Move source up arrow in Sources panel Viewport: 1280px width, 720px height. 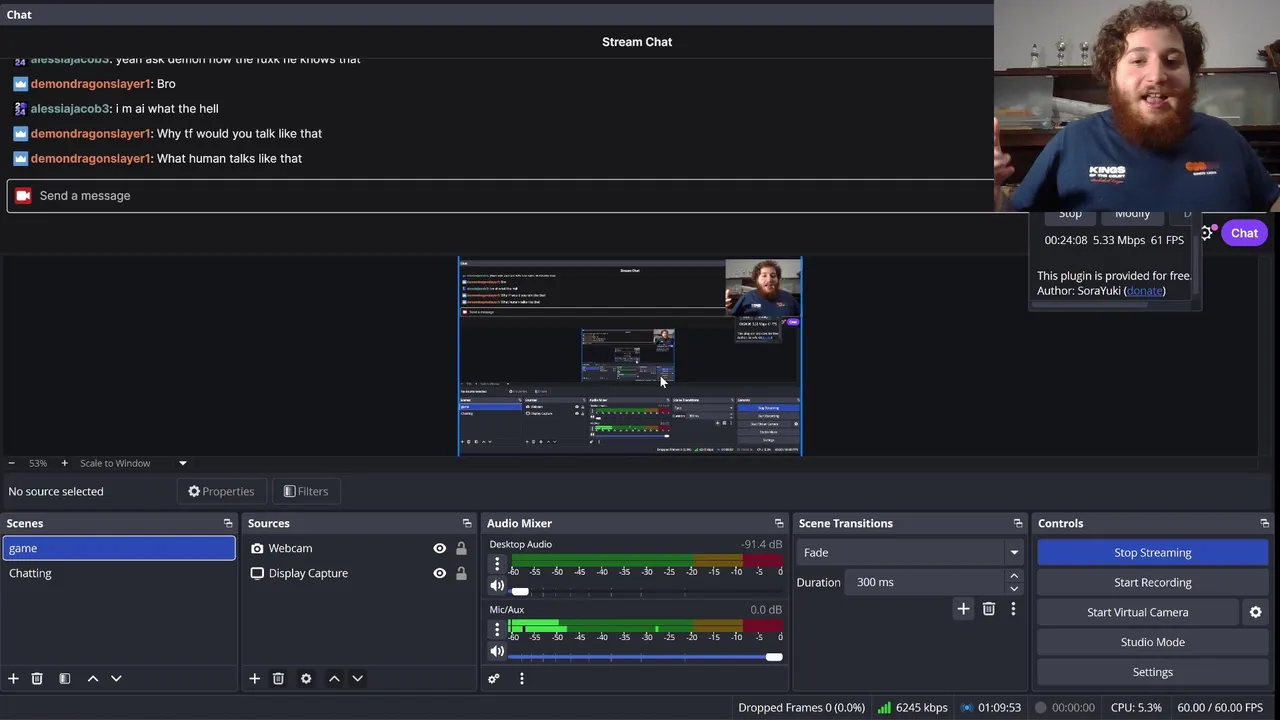pos(334,678)
